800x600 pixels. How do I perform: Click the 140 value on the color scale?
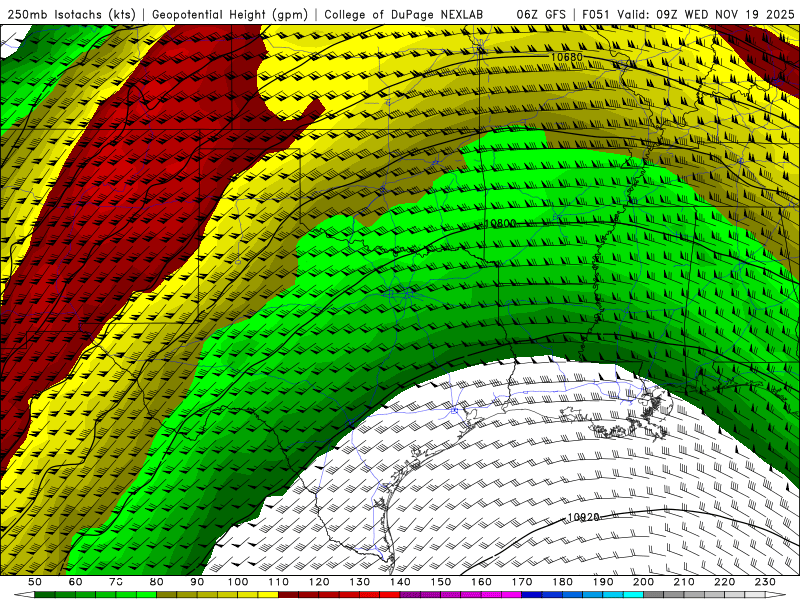400,582
